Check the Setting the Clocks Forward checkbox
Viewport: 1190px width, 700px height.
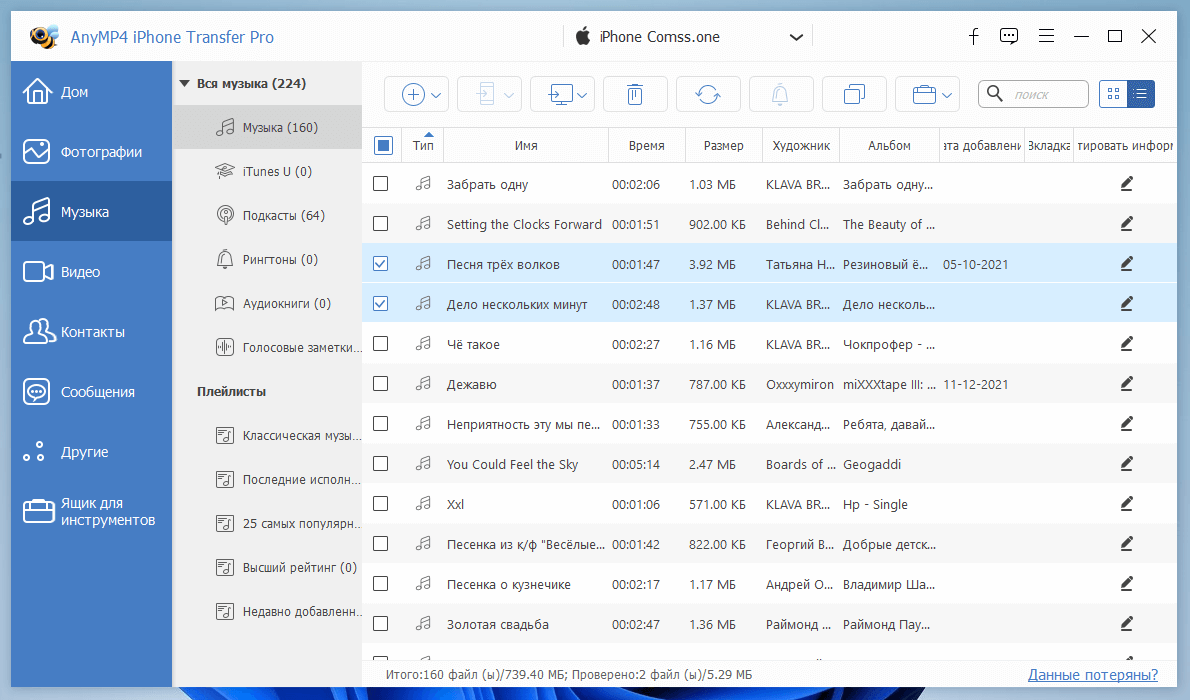click(x=381, y=224)
